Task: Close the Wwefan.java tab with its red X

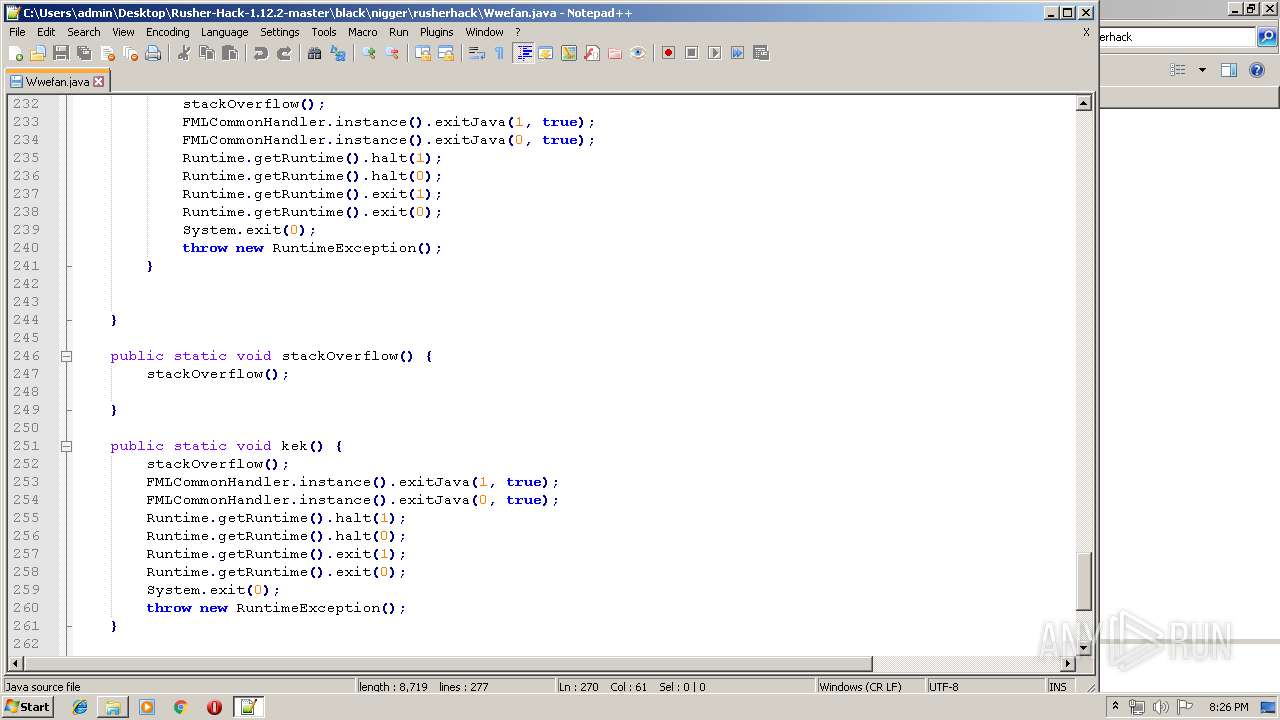Action: [x=98, y=82]
